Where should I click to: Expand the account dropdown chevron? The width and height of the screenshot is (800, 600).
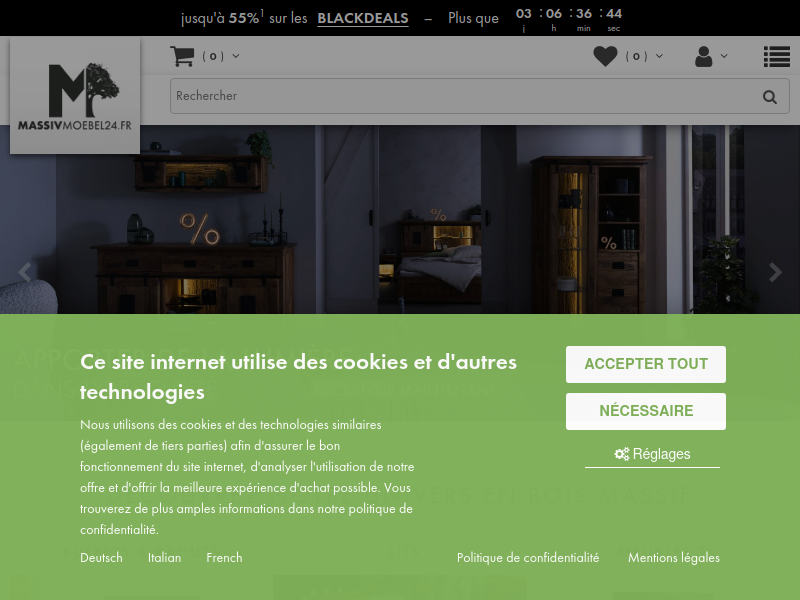coord(724,56)
